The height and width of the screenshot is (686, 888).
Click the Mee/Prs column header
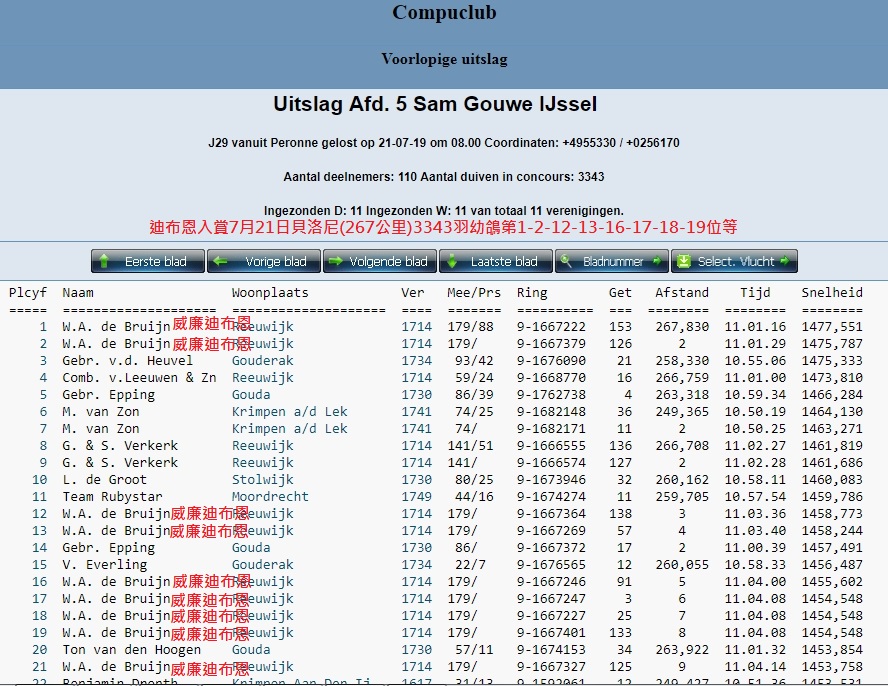point(474,293)
